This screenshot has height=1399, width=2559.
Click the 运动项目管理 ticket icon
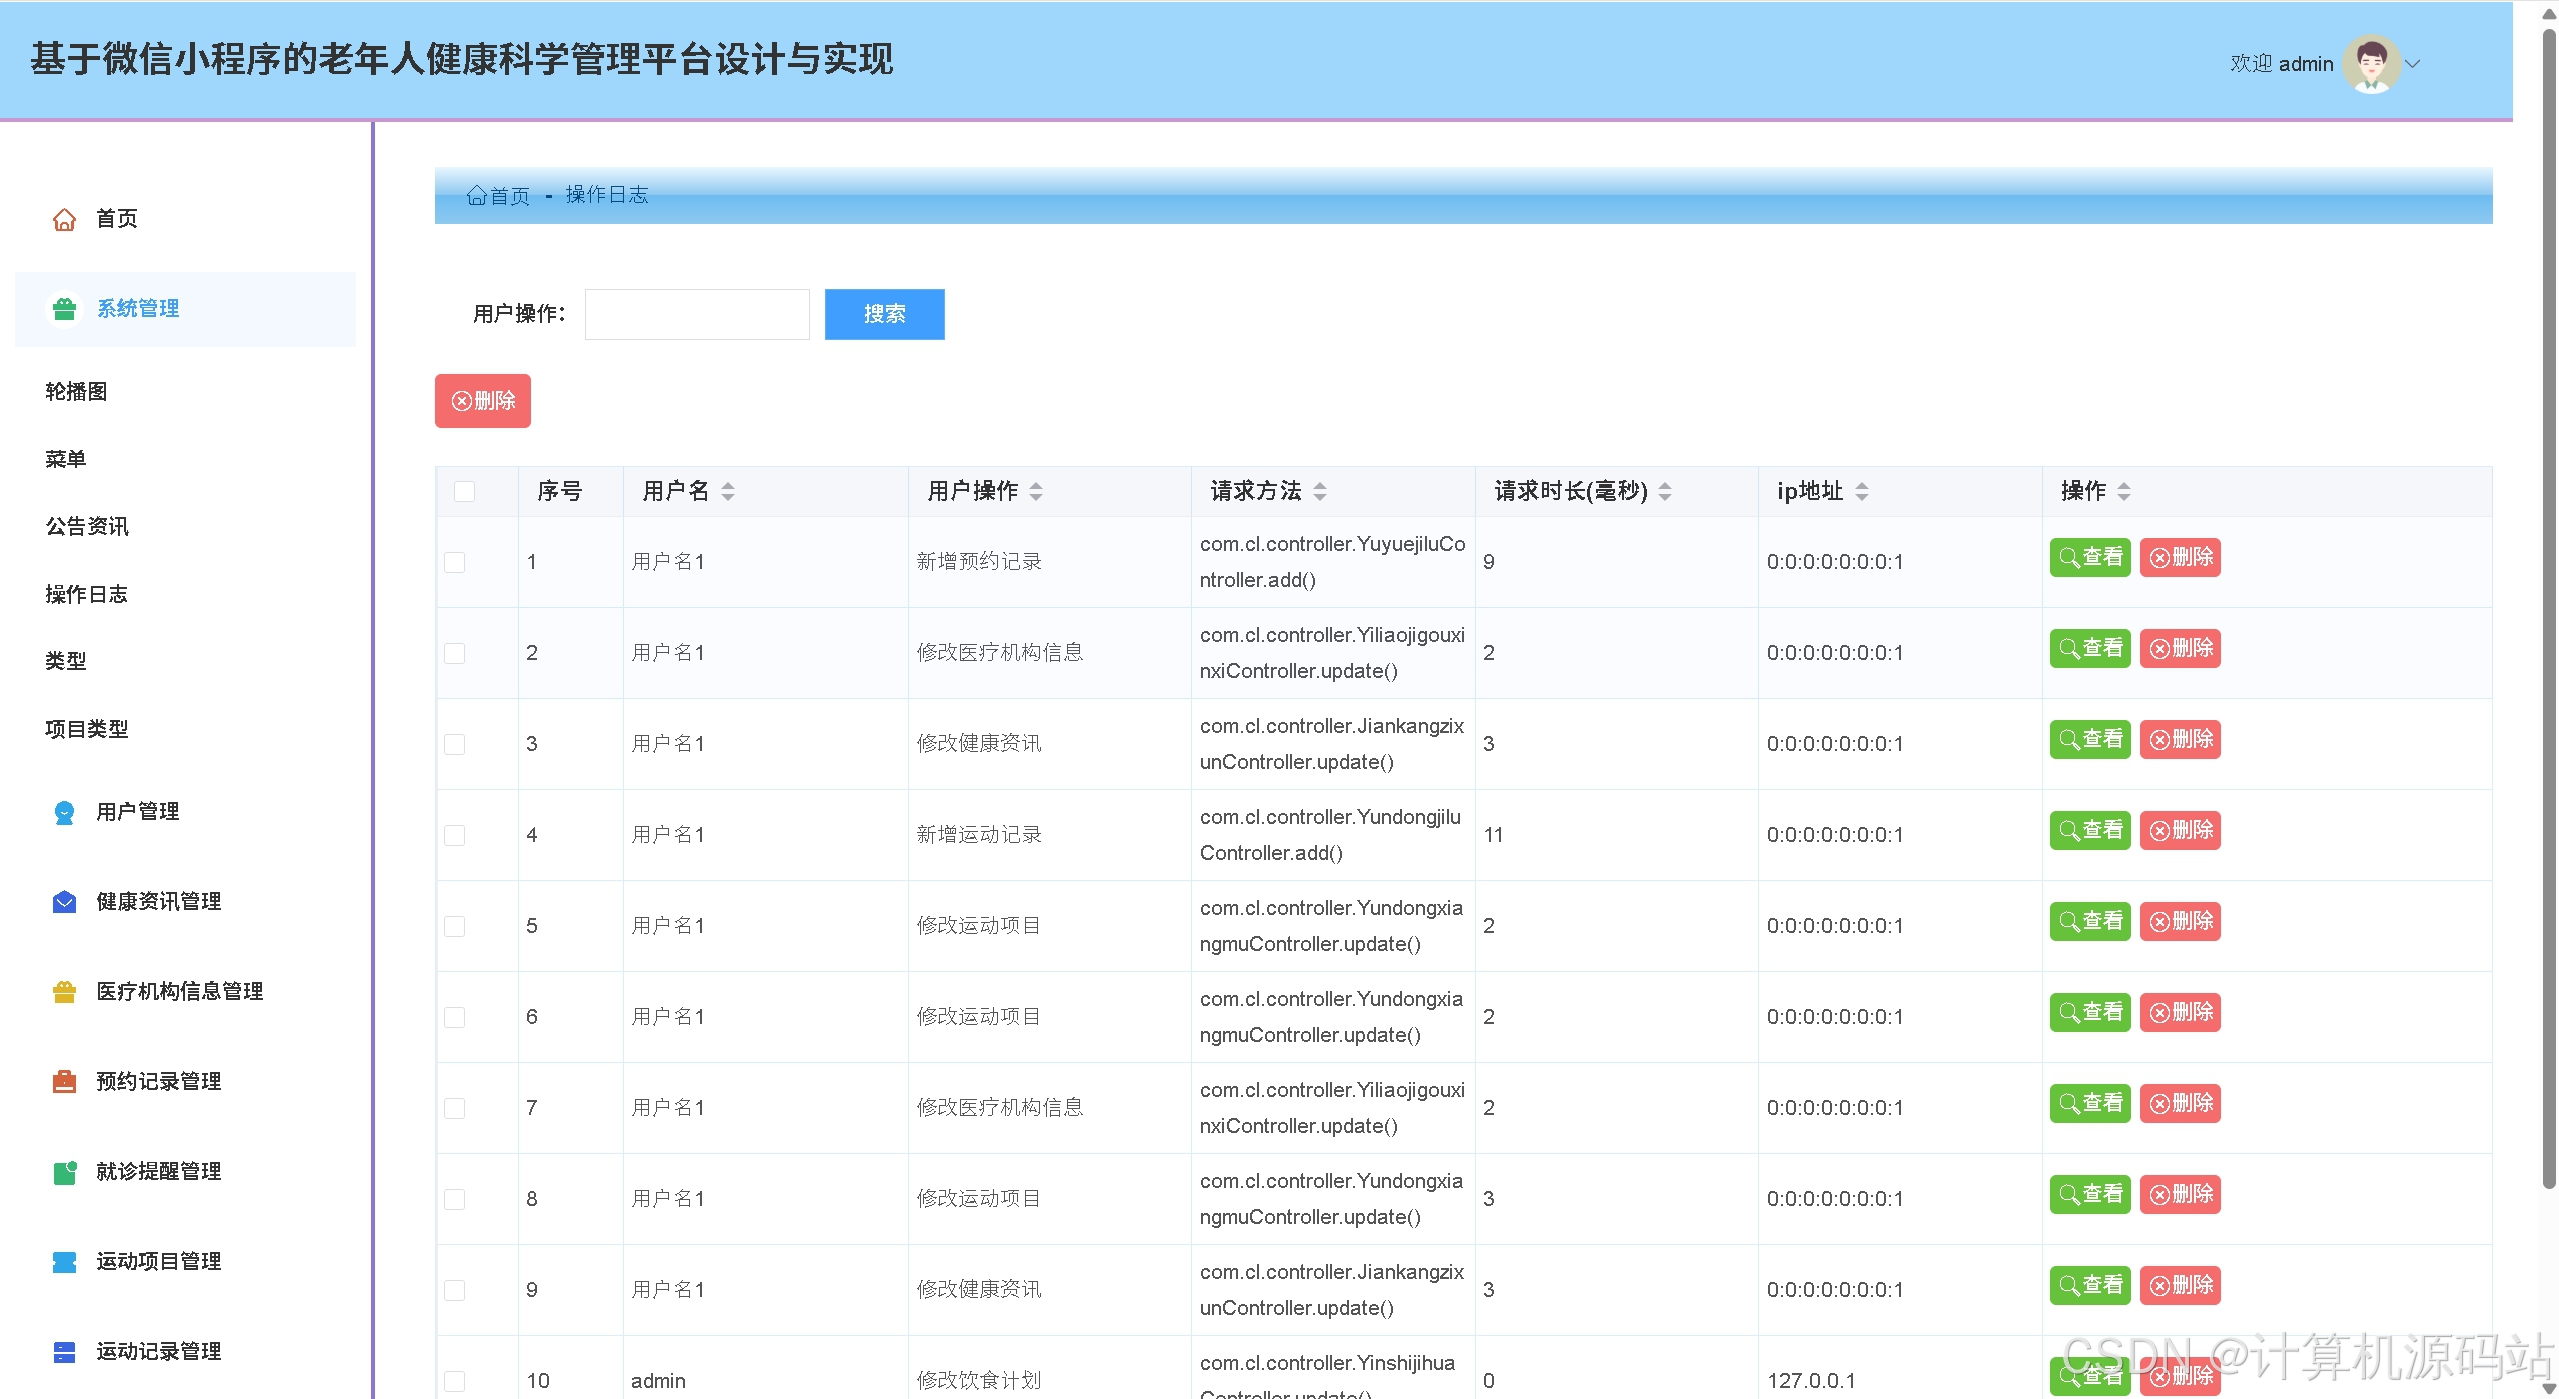64,1262
